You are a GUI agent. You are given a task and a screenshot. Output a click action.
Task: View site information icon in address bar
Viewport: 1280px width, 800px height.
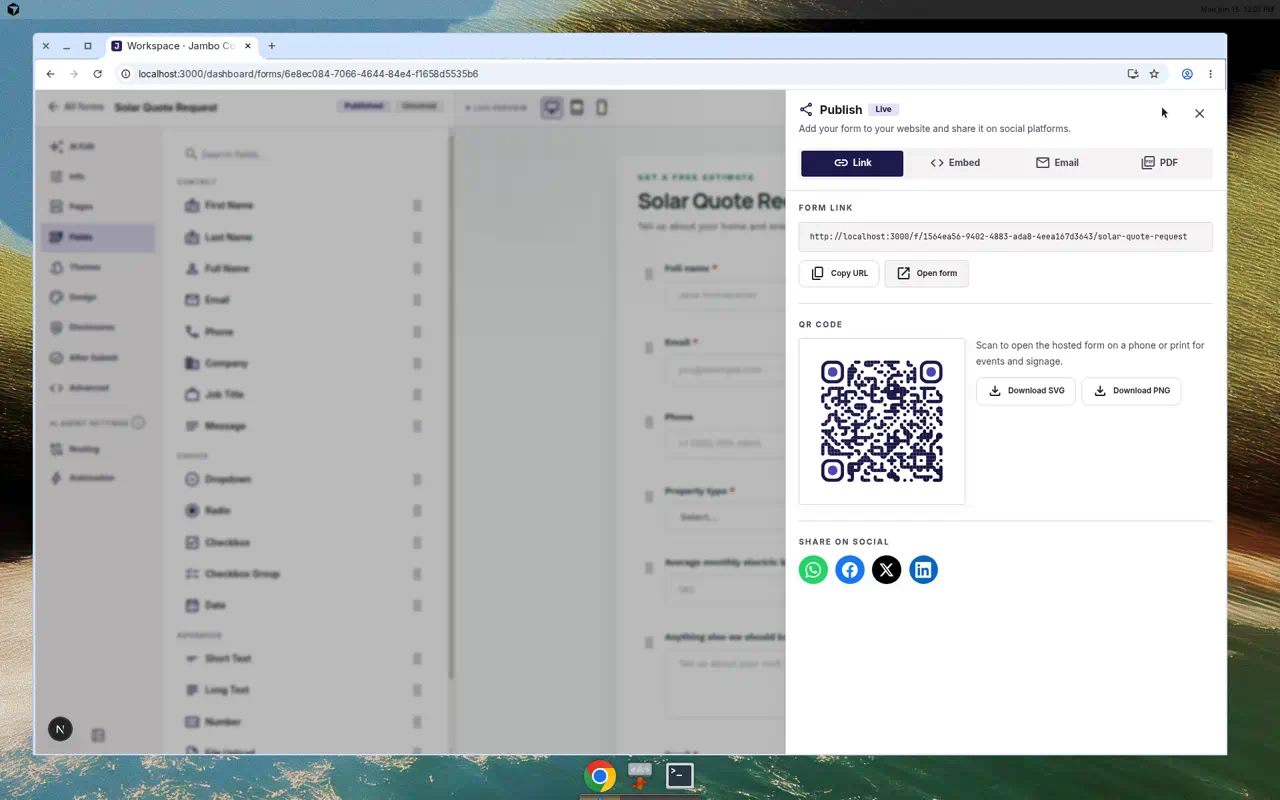pyautogui.click(x=126, y=74)
